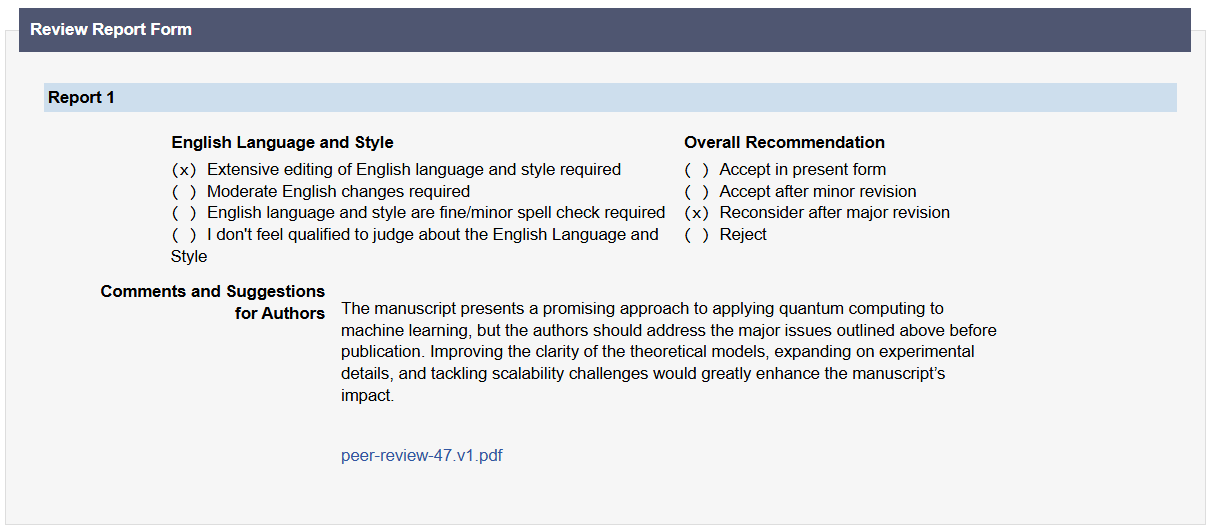Image resolution: width=1210 pixels, height=531 pixels.
Task: Click the 'English Language and Style' heading
Action: point(282,143)
